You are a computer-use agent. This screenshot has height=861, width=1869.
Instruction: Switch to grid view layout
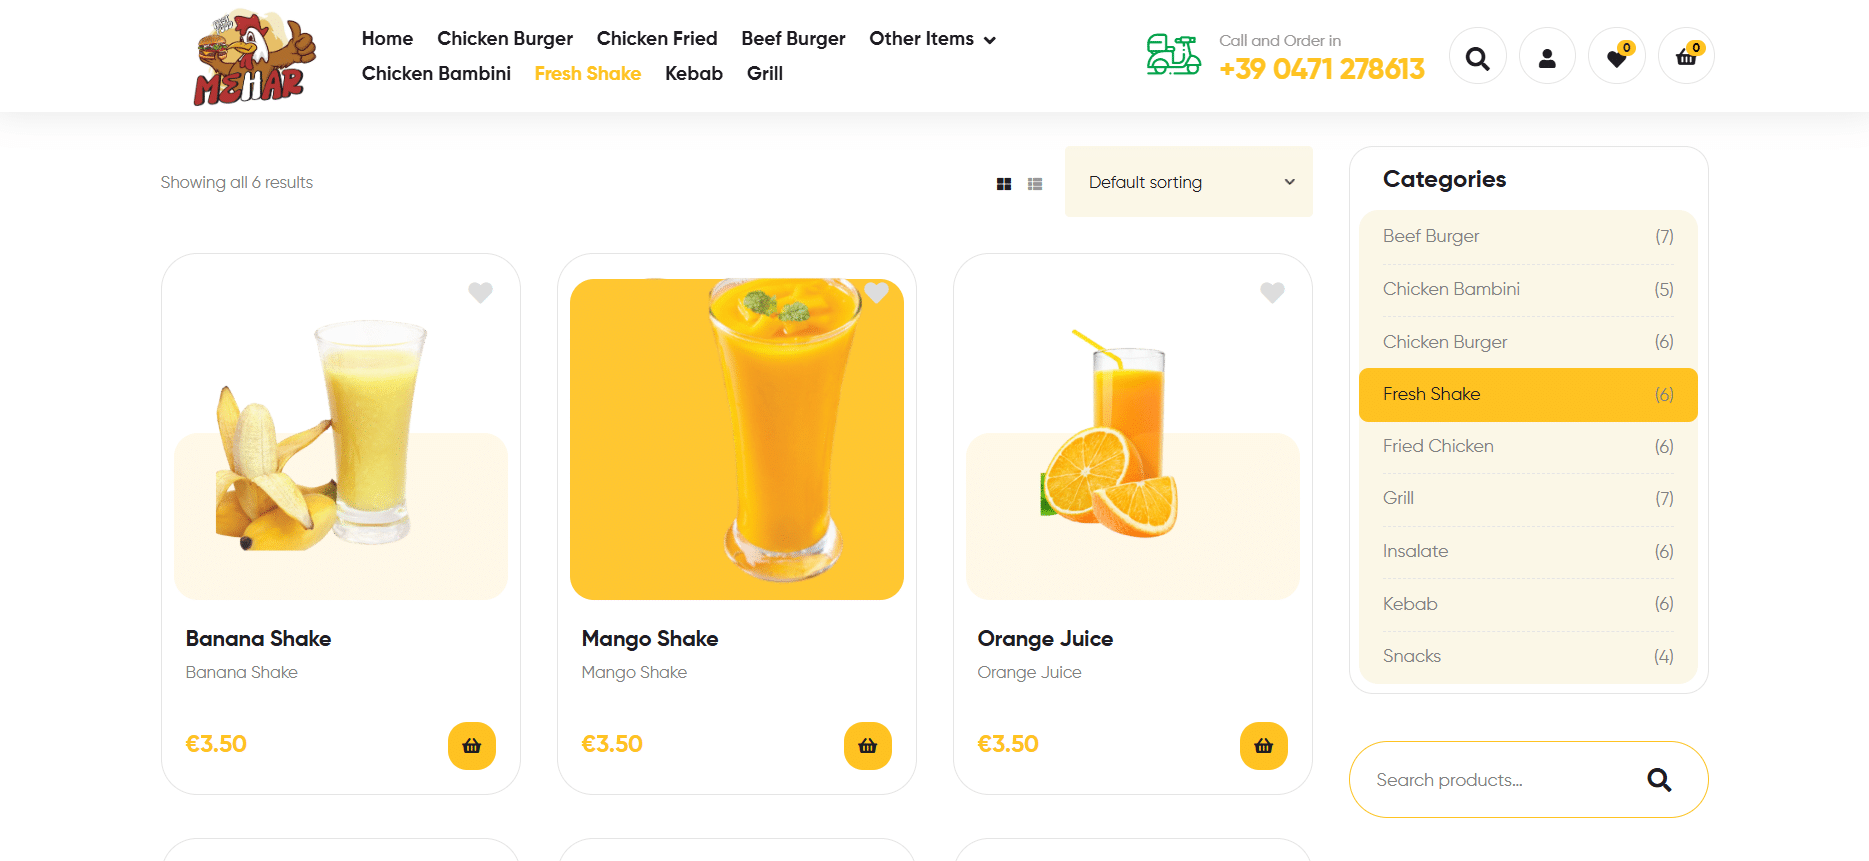click(x=1004, y=184)
